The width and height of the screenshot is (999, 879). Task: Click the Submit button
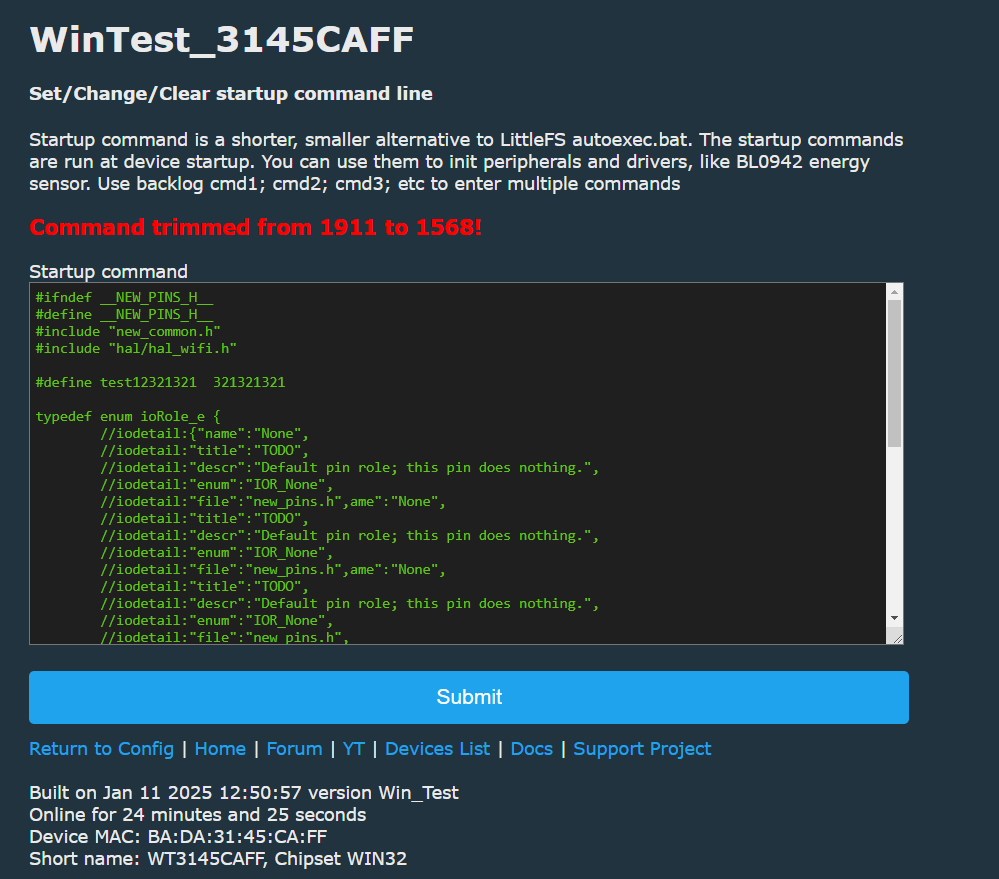point(468,697)
